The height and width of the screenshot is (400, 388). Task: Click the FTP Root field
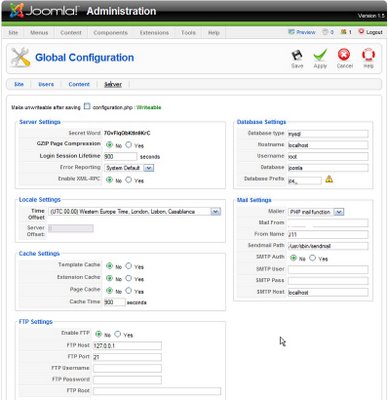pos(157,391)
